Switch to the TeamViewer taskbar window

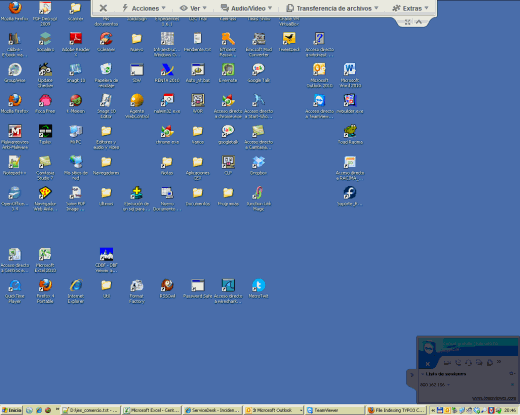(335, 410)
